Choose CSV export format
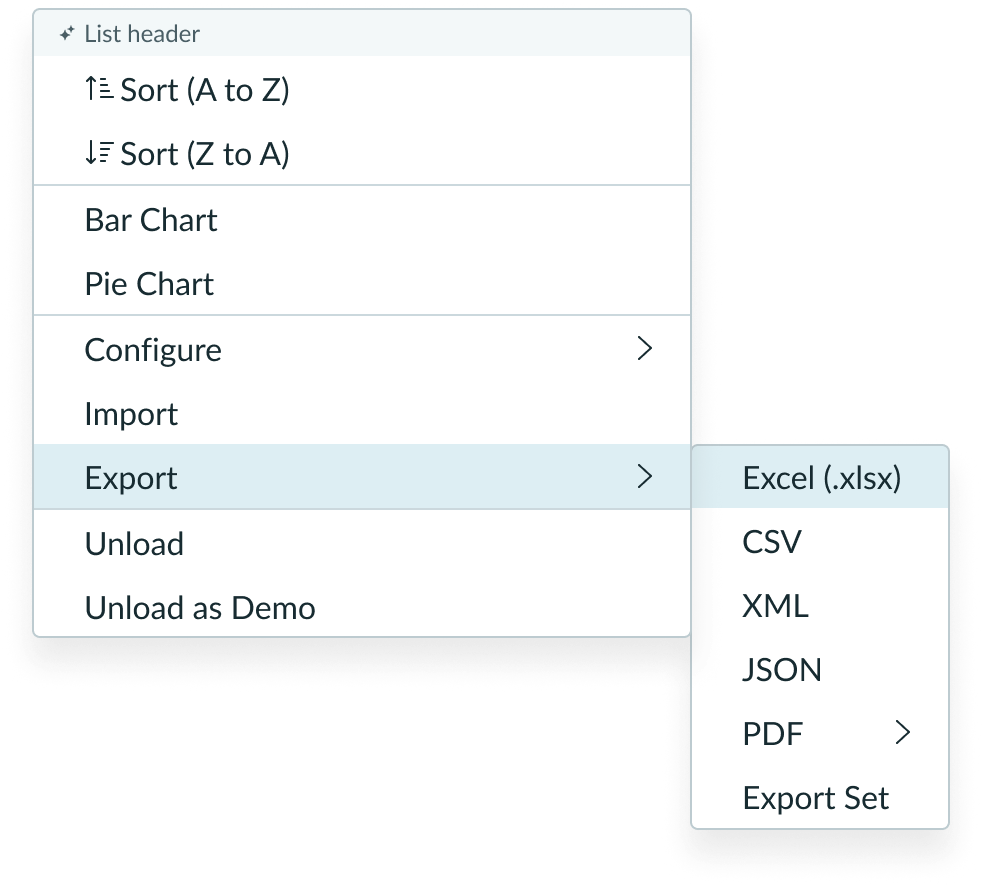Viewport: 982px width, 886px height. tap(771, 541)
